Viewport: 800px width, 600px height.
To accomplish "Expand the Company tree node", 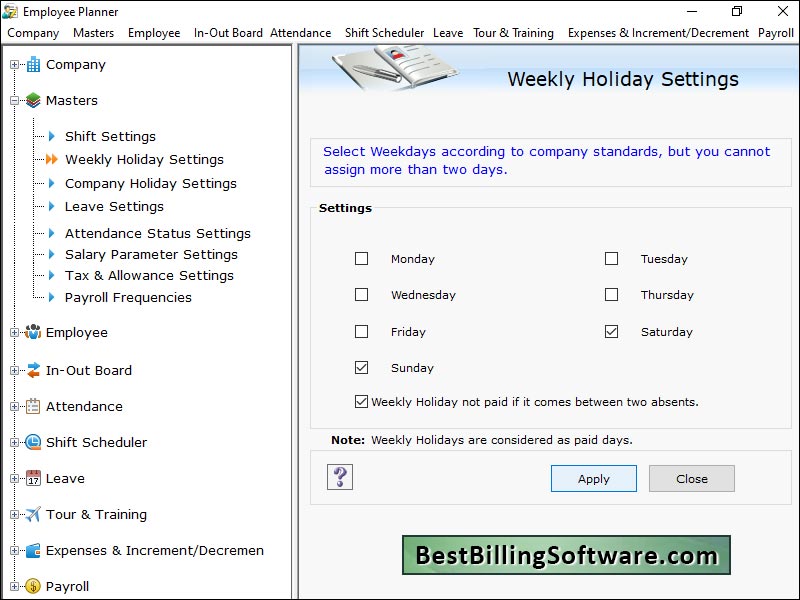I will [x=13, y=64].
